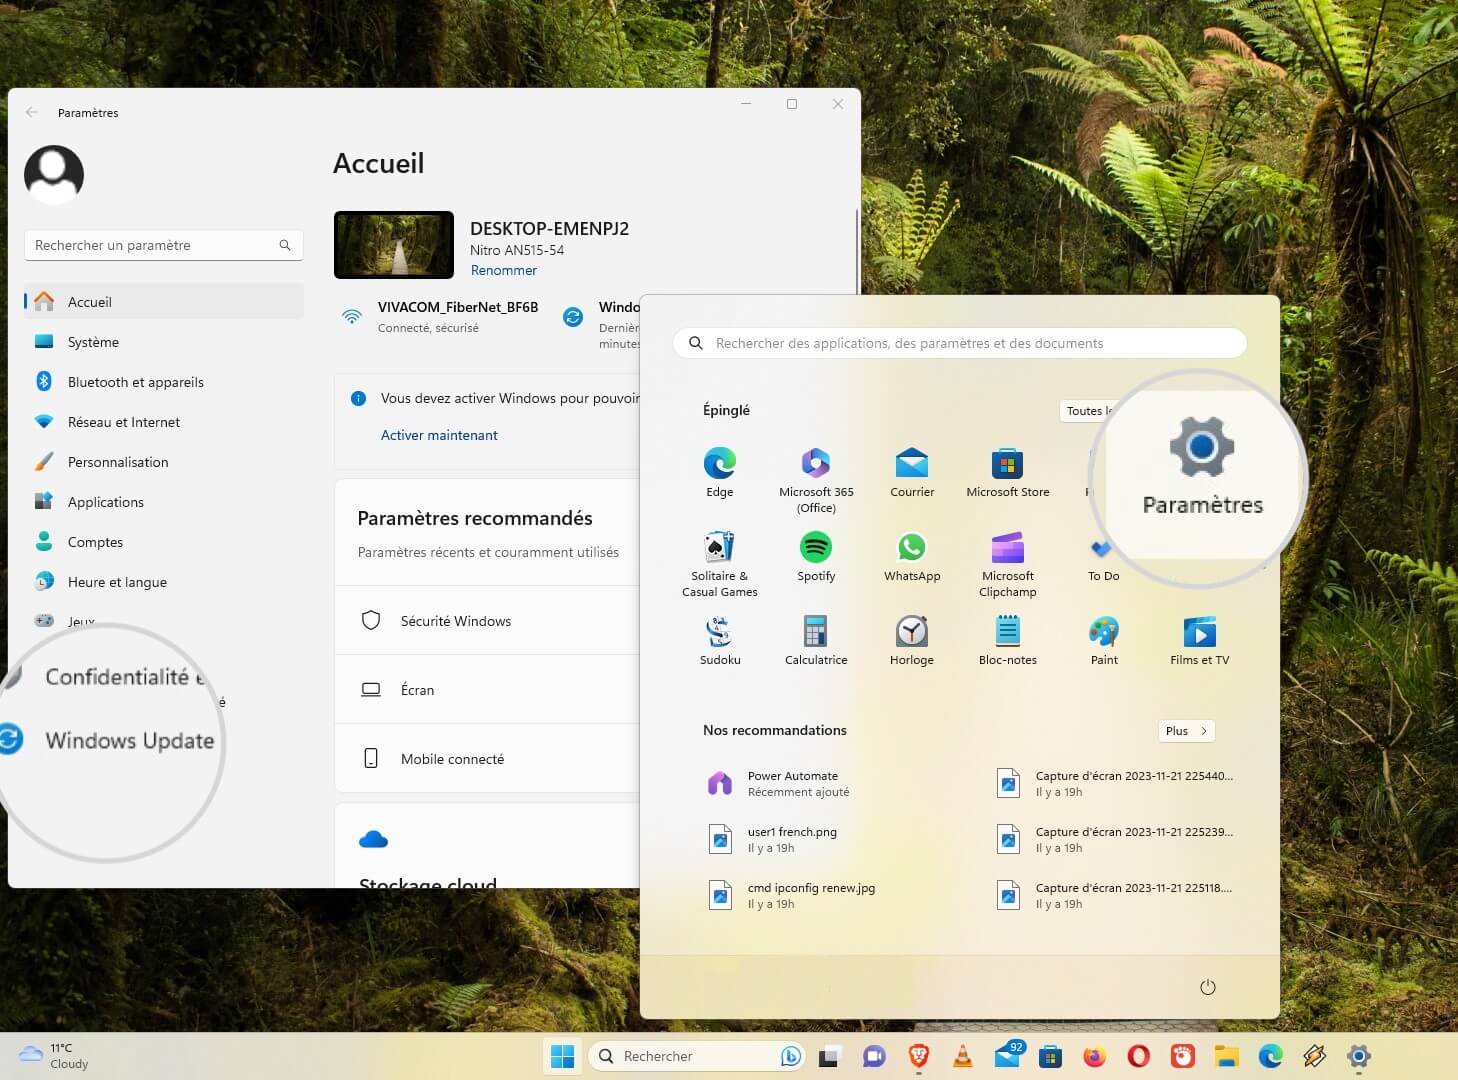1458x1080 pixels.
Task: Click the desktop wallpaper thumbnail in Settings
Action: (x=394, y=244)
